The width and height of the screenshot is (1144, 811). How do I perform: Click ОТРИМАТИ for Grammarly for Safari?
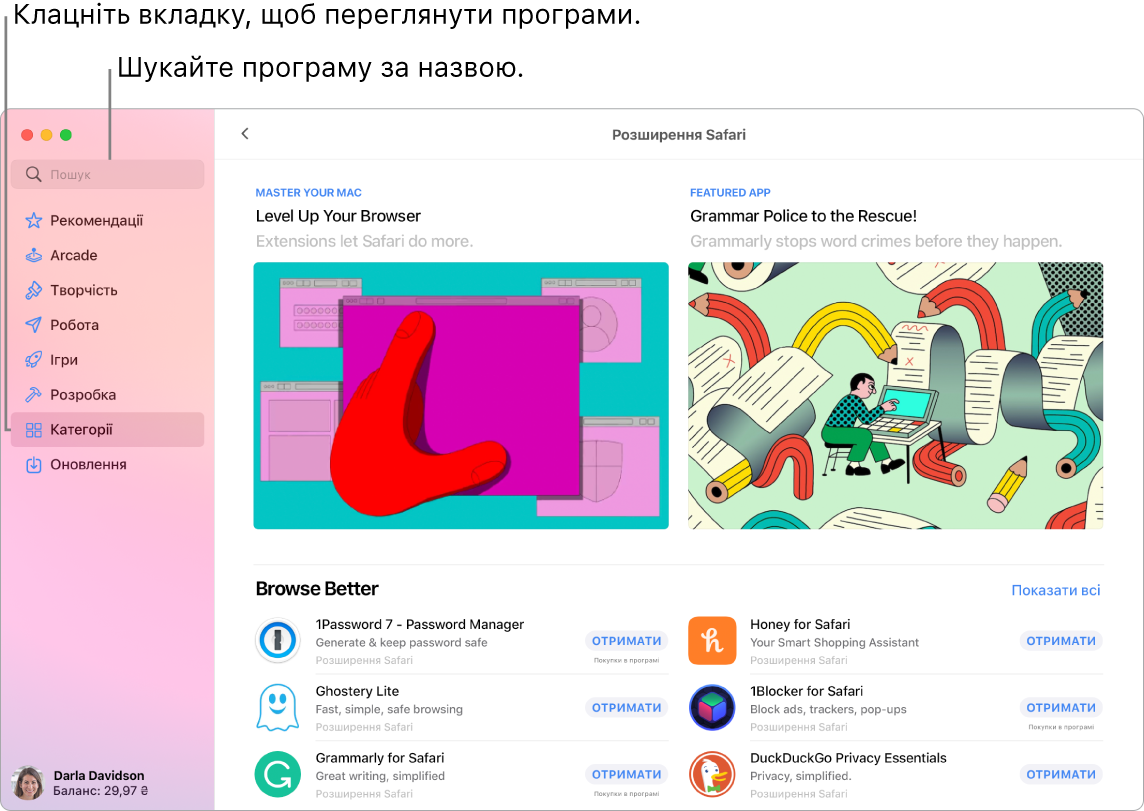click(x=626, y=774)
